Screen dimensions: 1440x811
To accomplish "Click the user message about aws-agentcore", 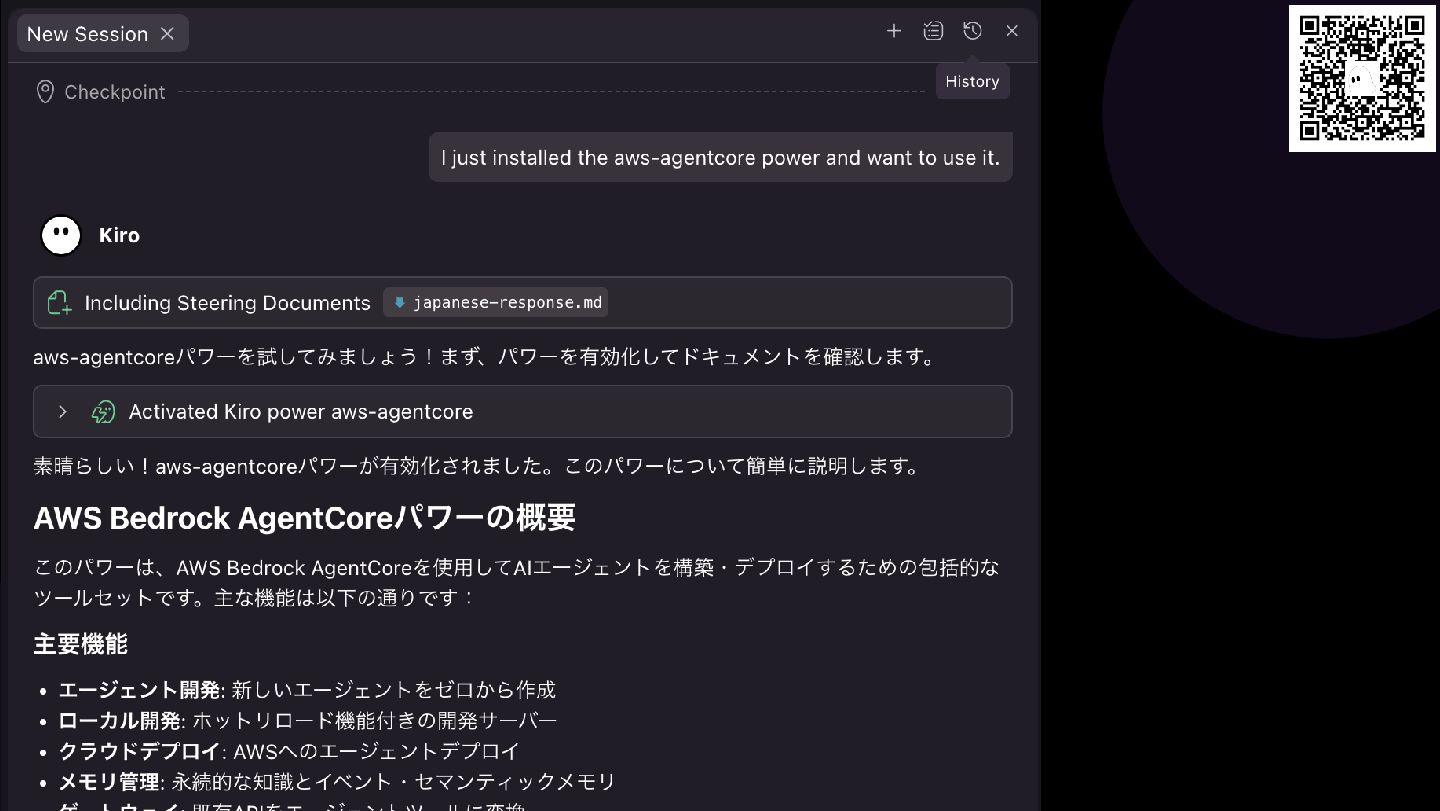I will click(x=720, y=158).
